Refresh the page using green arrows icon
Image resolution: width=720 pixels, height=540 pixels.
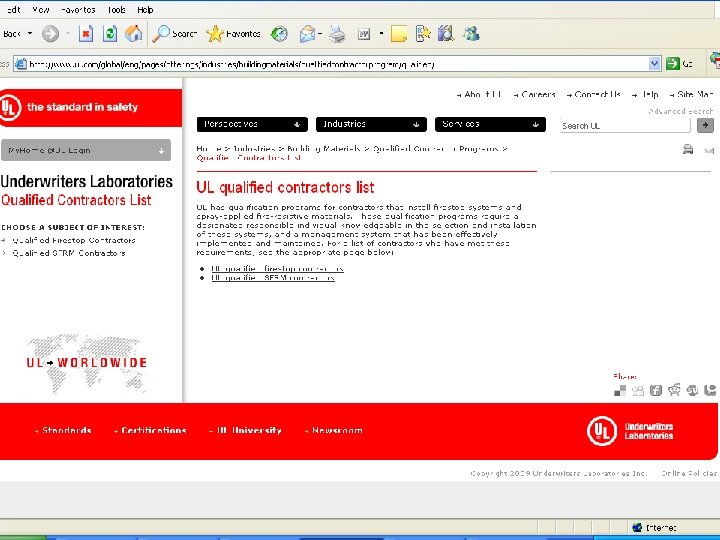(x=110, y=34)
